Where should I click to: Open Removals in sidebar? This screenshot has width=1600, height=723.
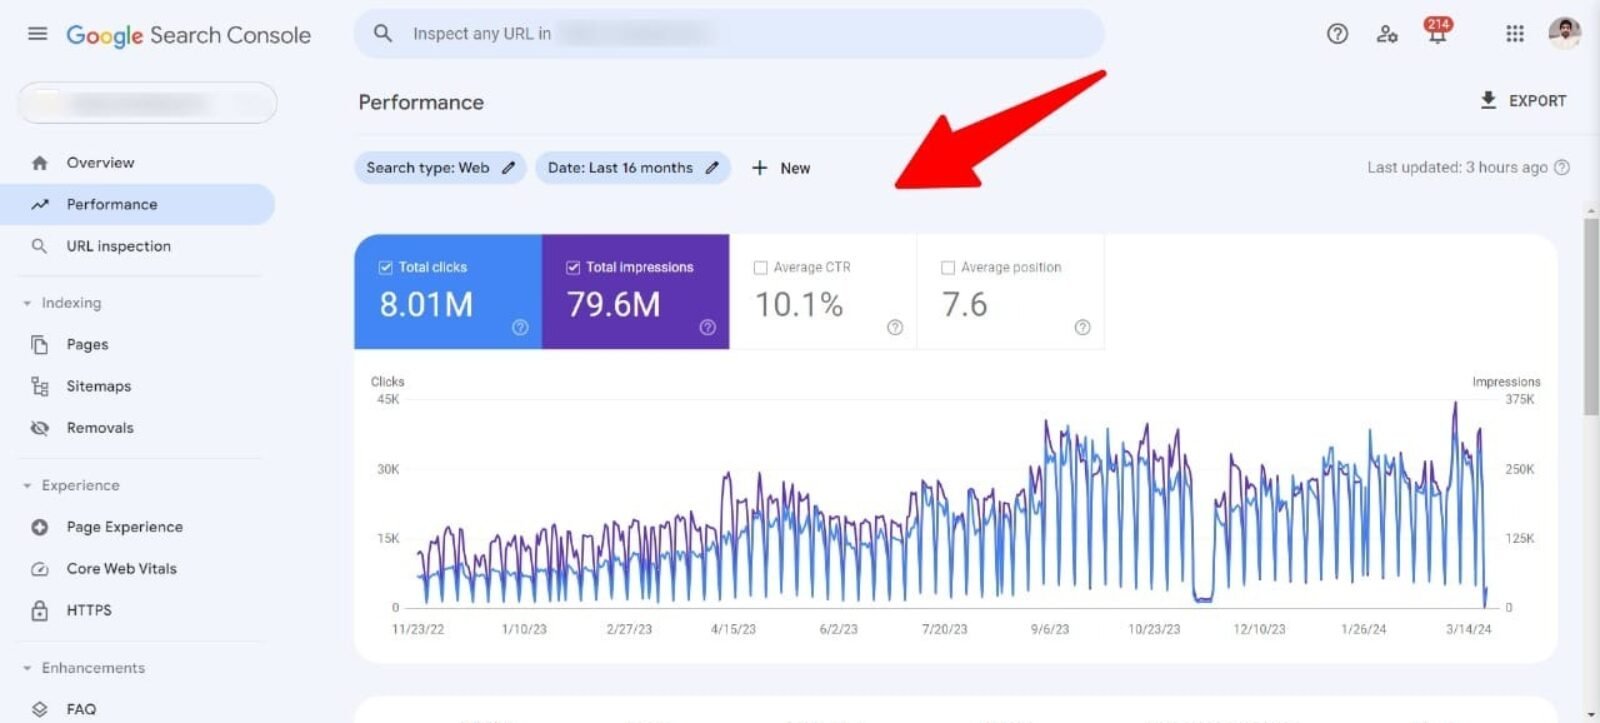(x=100, y=428)
